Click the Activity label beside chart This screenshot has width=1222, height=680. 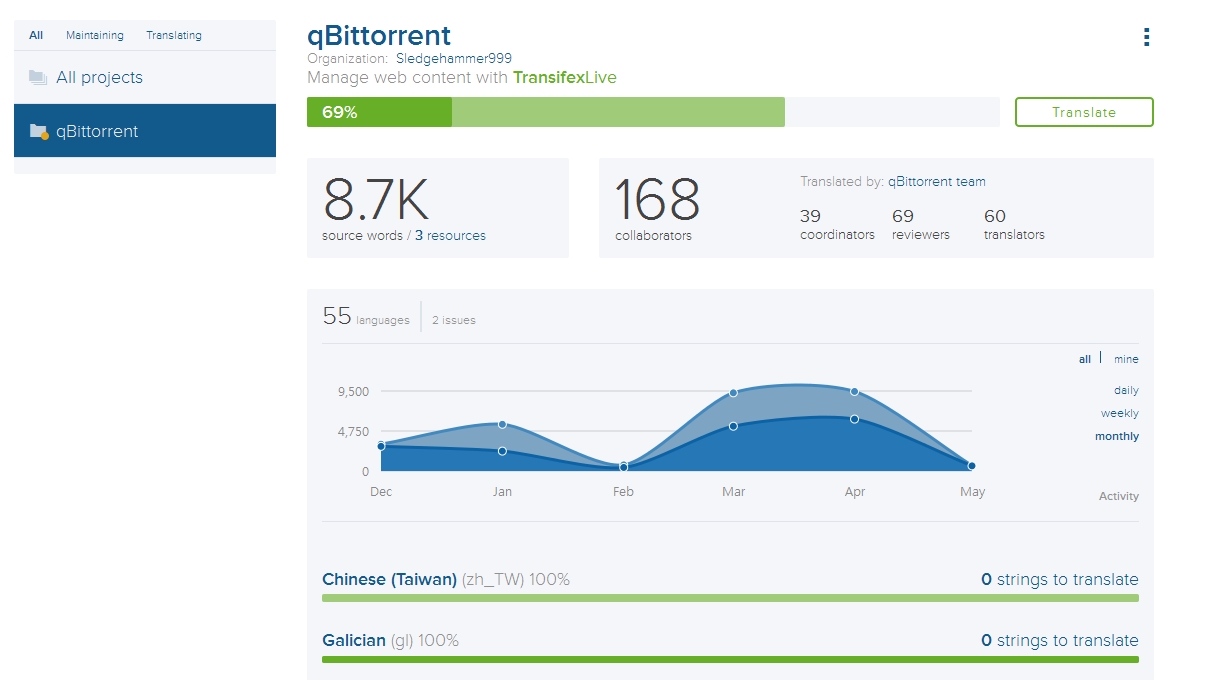click(1119, 496)
